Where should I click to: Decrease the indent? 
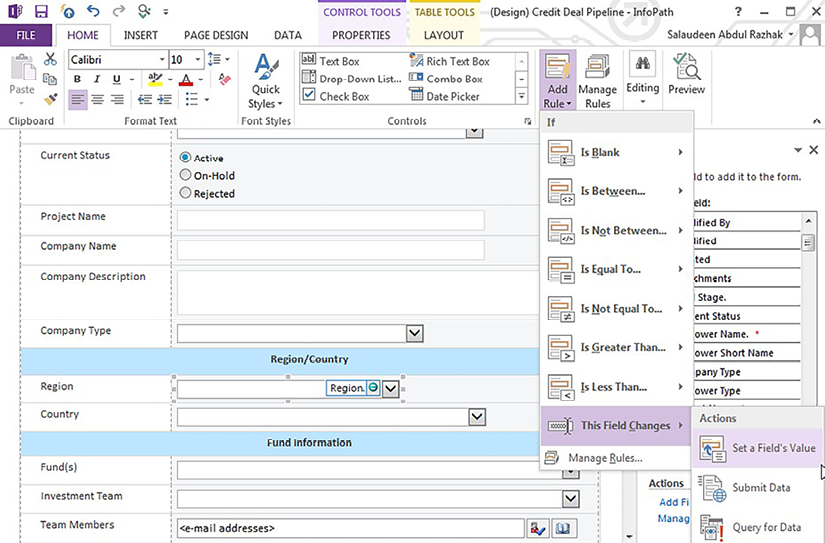pos(145,99)
